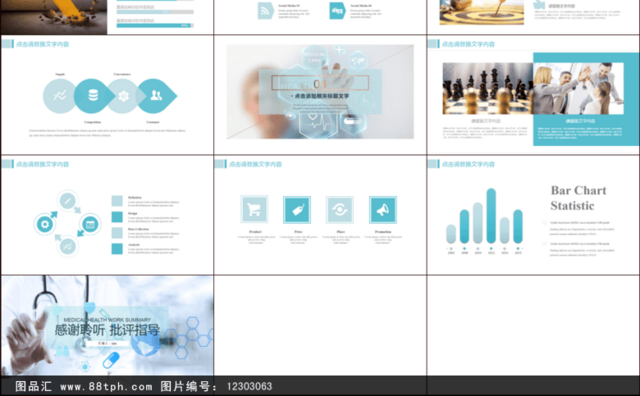Image resolution: width=640 pixels, height=396 pixels.
Task: Click the digg hexagon icon
Action: 338,11
